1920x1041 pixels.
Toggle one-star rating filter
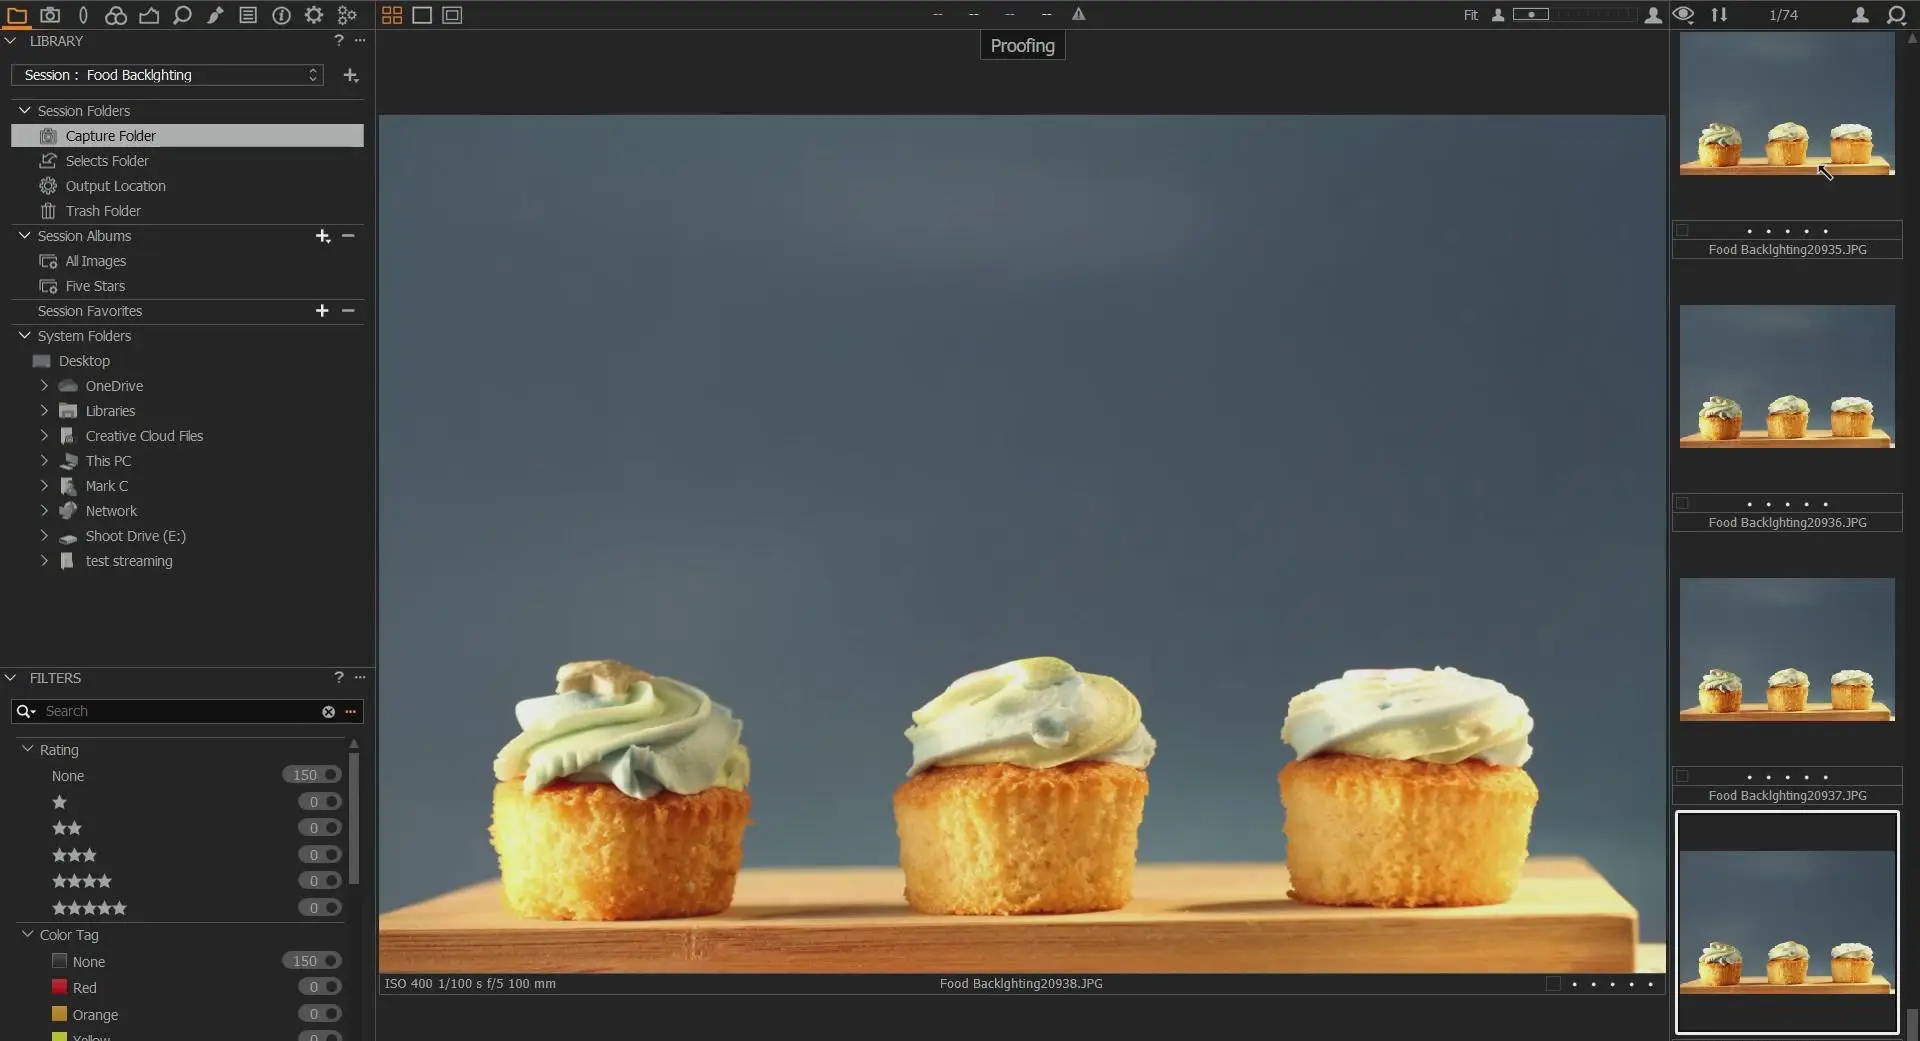(x=320, y=802)
